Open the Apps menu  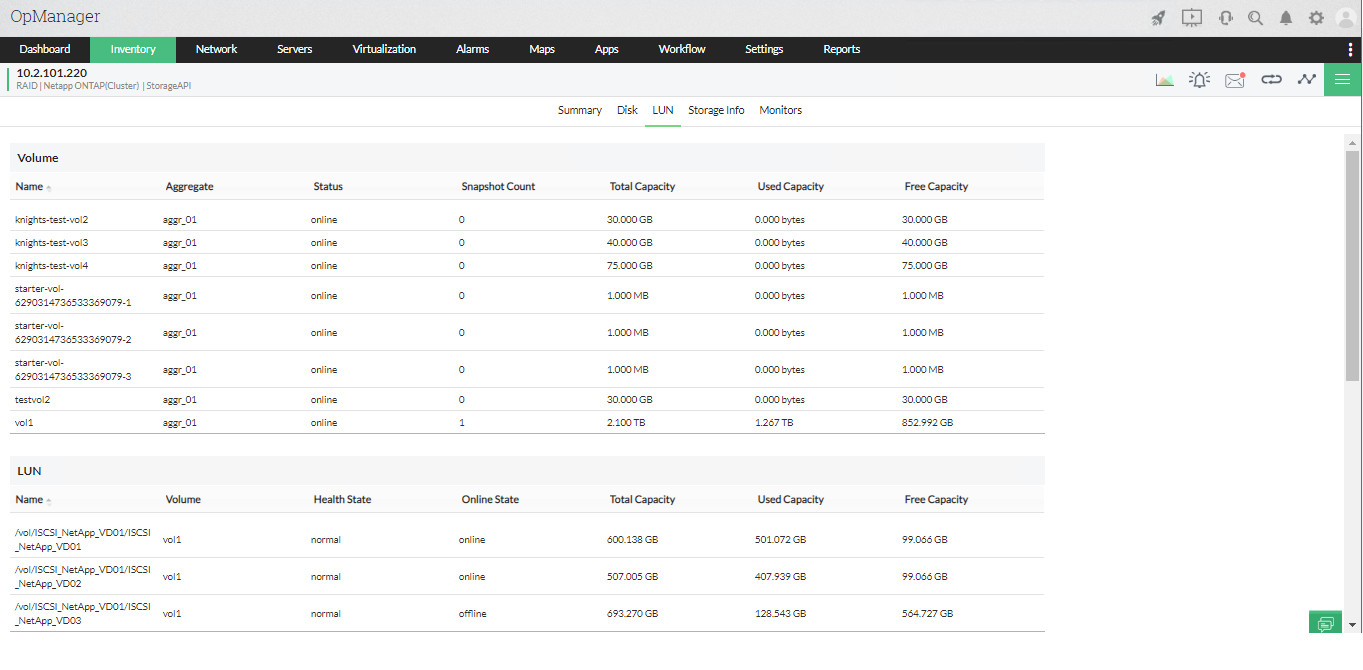click(606, 49)
